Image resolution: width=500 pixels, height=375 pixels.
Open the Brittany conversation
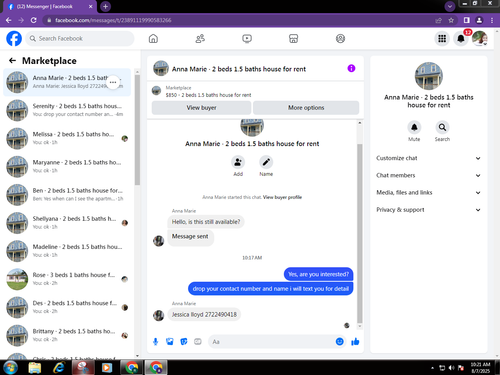67,335
